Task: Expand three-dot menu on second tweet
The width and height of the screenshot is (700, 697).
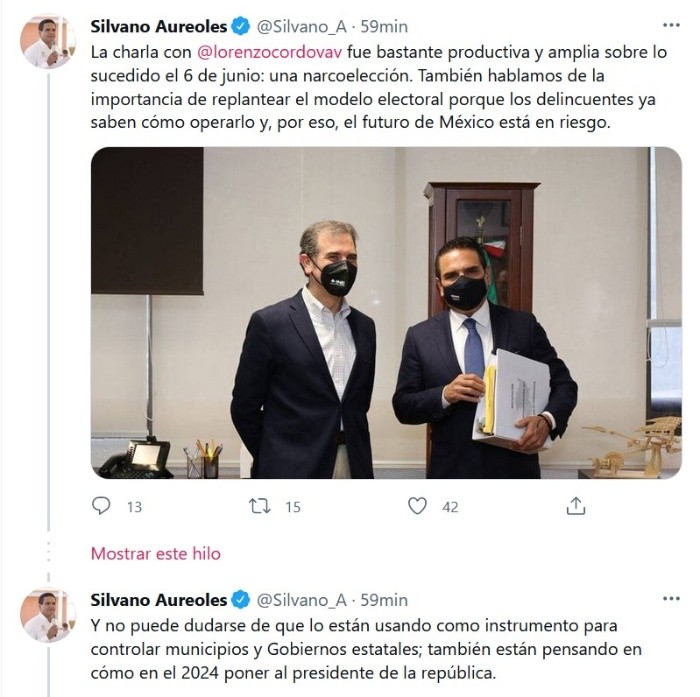Action: click(x=671, y=599)
